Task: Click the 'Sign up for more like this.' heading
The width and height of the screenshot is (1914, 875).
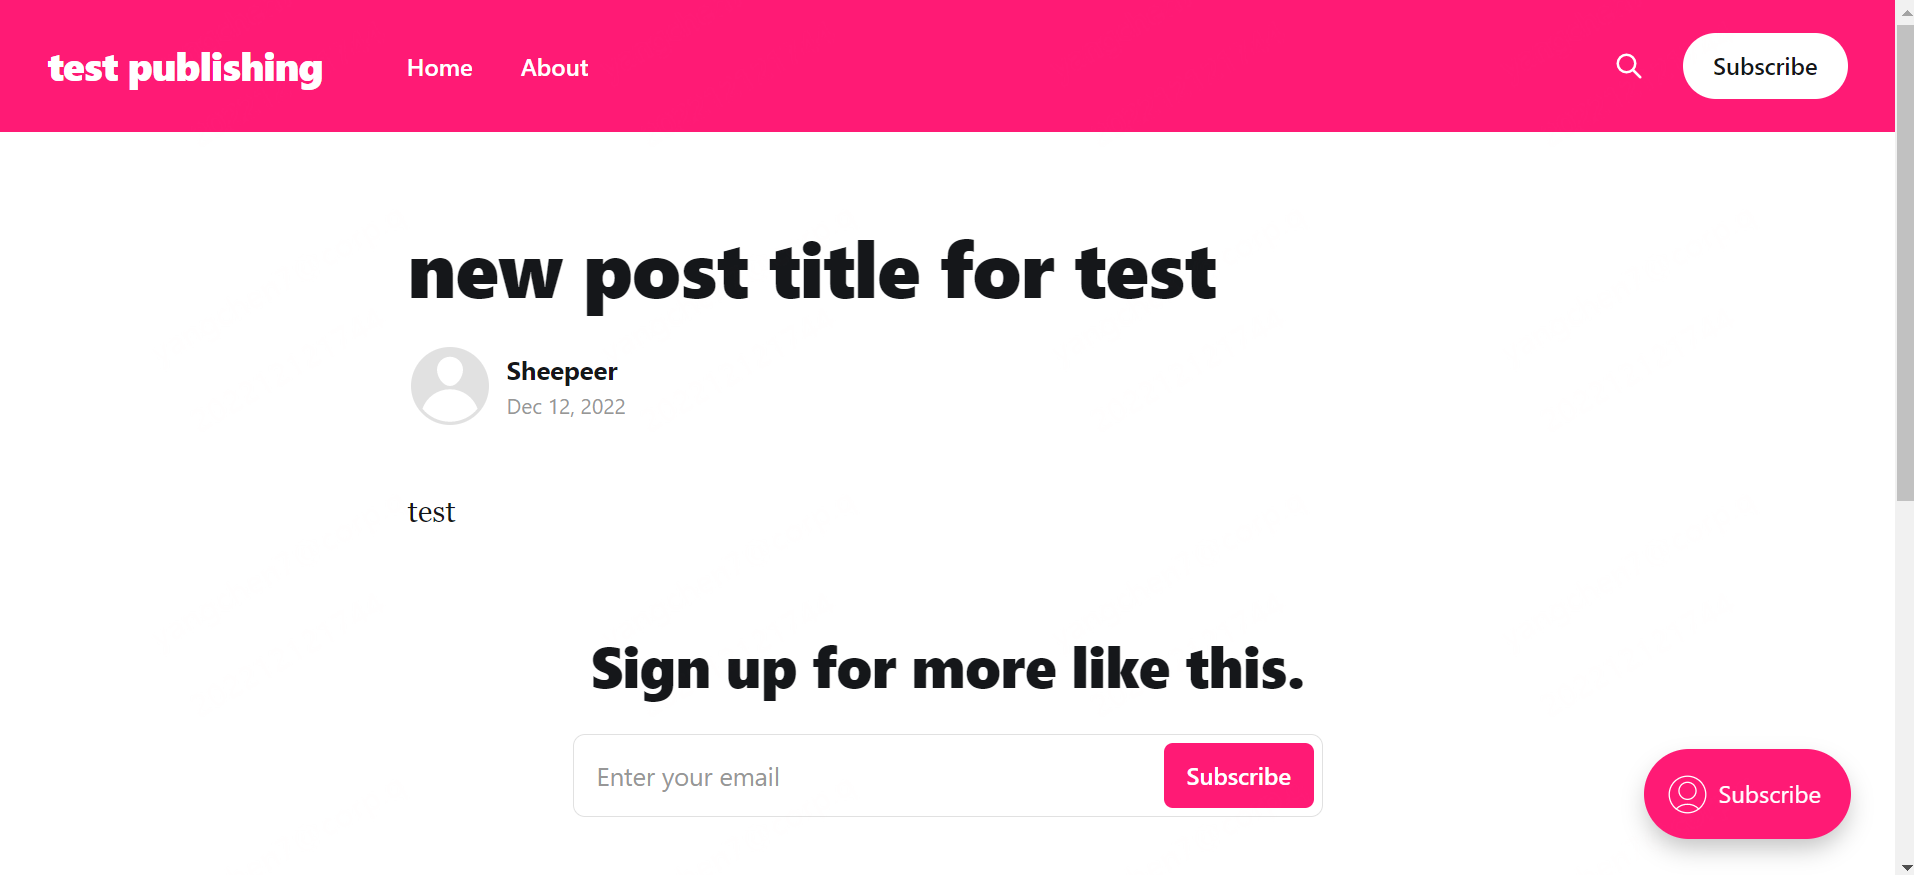Action: tap(947, 668)
